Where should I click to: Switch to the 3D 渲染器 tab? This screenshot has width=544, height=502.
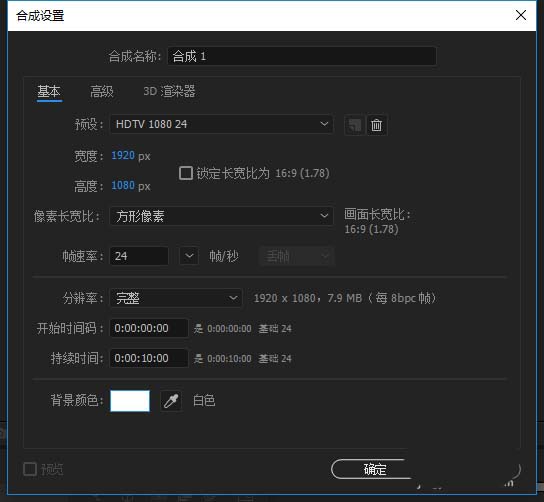169,92
